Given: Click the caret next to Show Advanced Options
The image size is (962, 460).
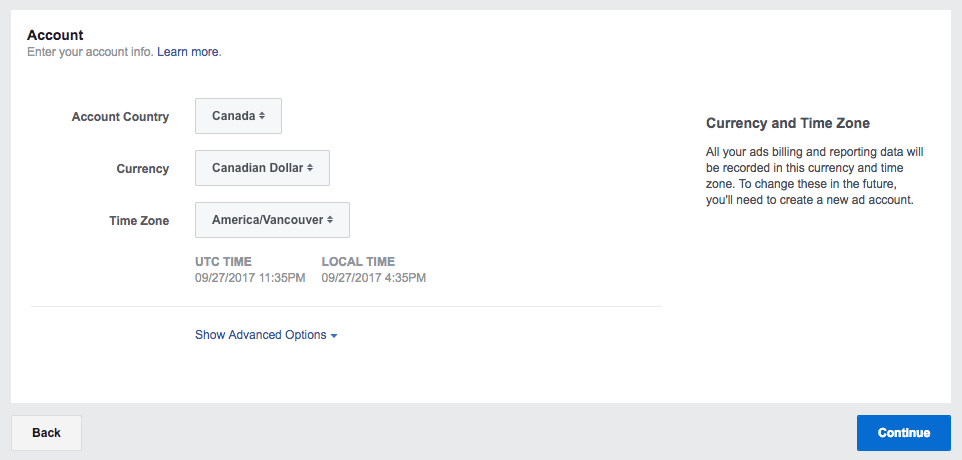Looking at the screenshot, I should pyautogui.click(x=334, y=336).
